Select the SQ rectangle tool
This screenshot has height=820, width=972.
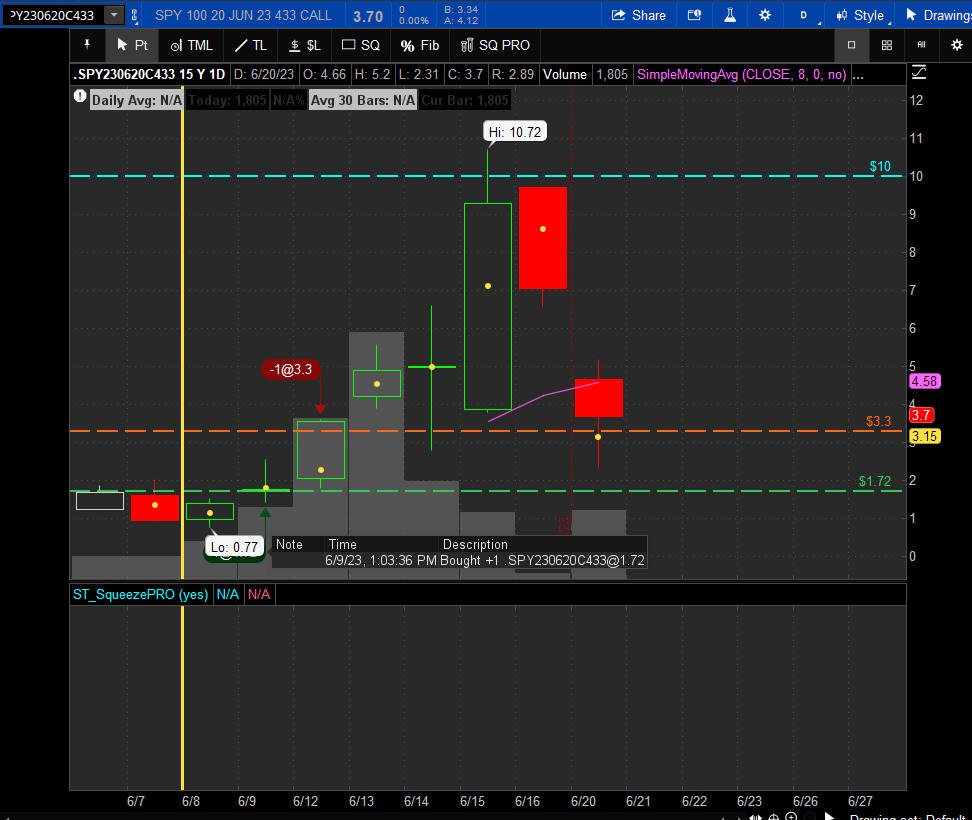pyautogui.click(x=361, y=45)
